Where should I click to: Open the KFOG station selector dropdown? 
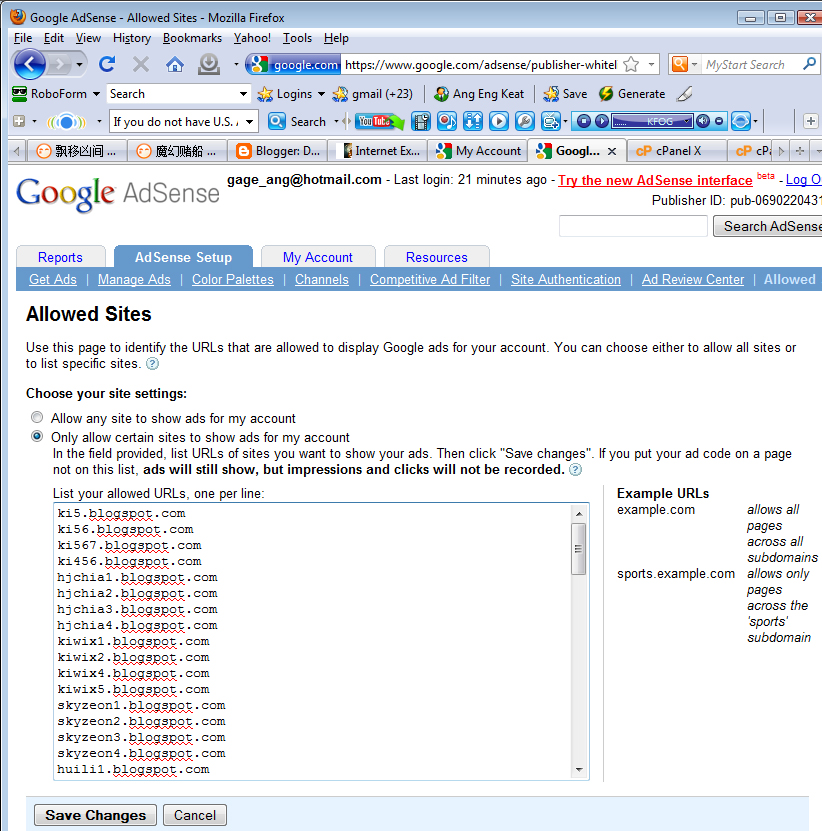(687, 121)
